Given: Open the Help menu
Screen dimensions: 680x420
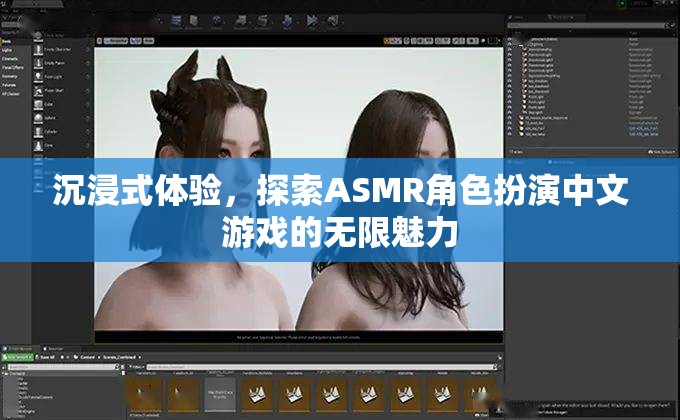Looking at the screenshot, I should [x=42, y=10].
